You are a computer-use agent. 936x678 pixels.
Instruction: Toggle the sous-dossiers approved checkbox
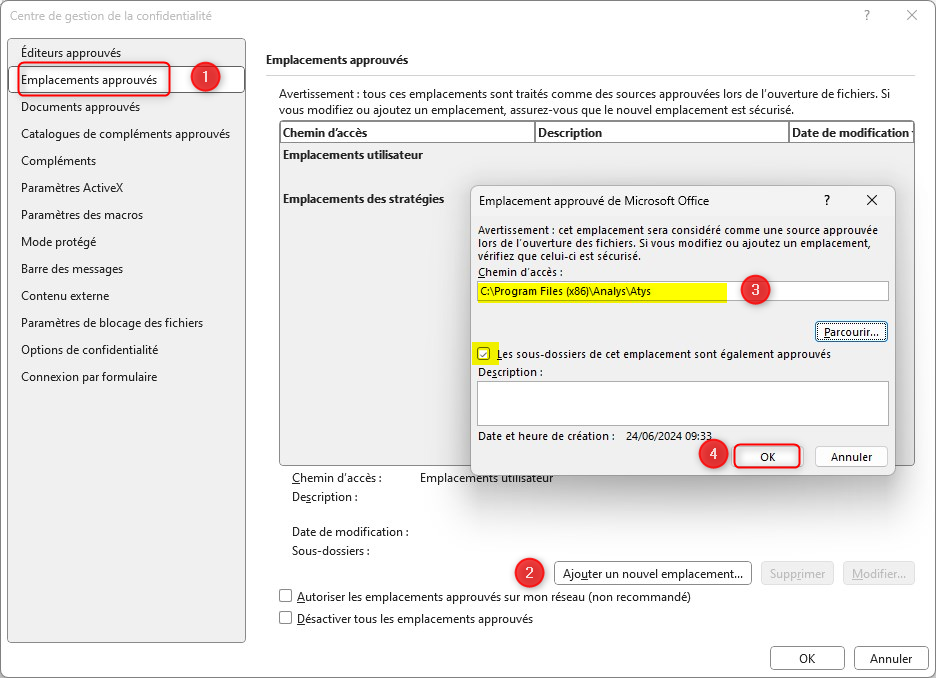point(485,354)
